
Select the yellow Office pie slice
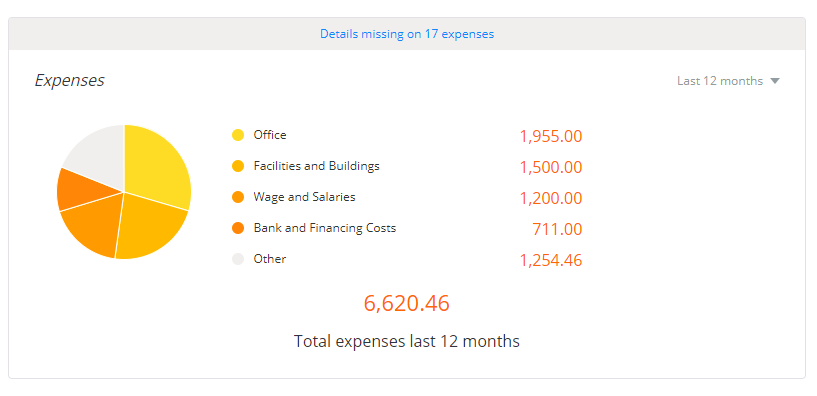(156, 167)
